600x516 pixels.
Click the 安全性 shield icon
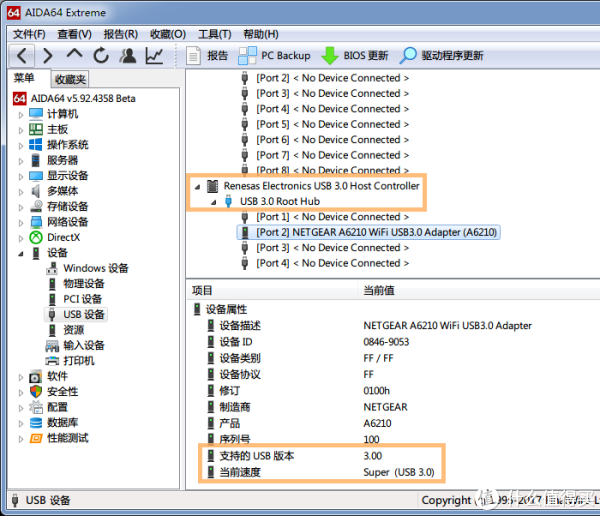click(36, 392)
